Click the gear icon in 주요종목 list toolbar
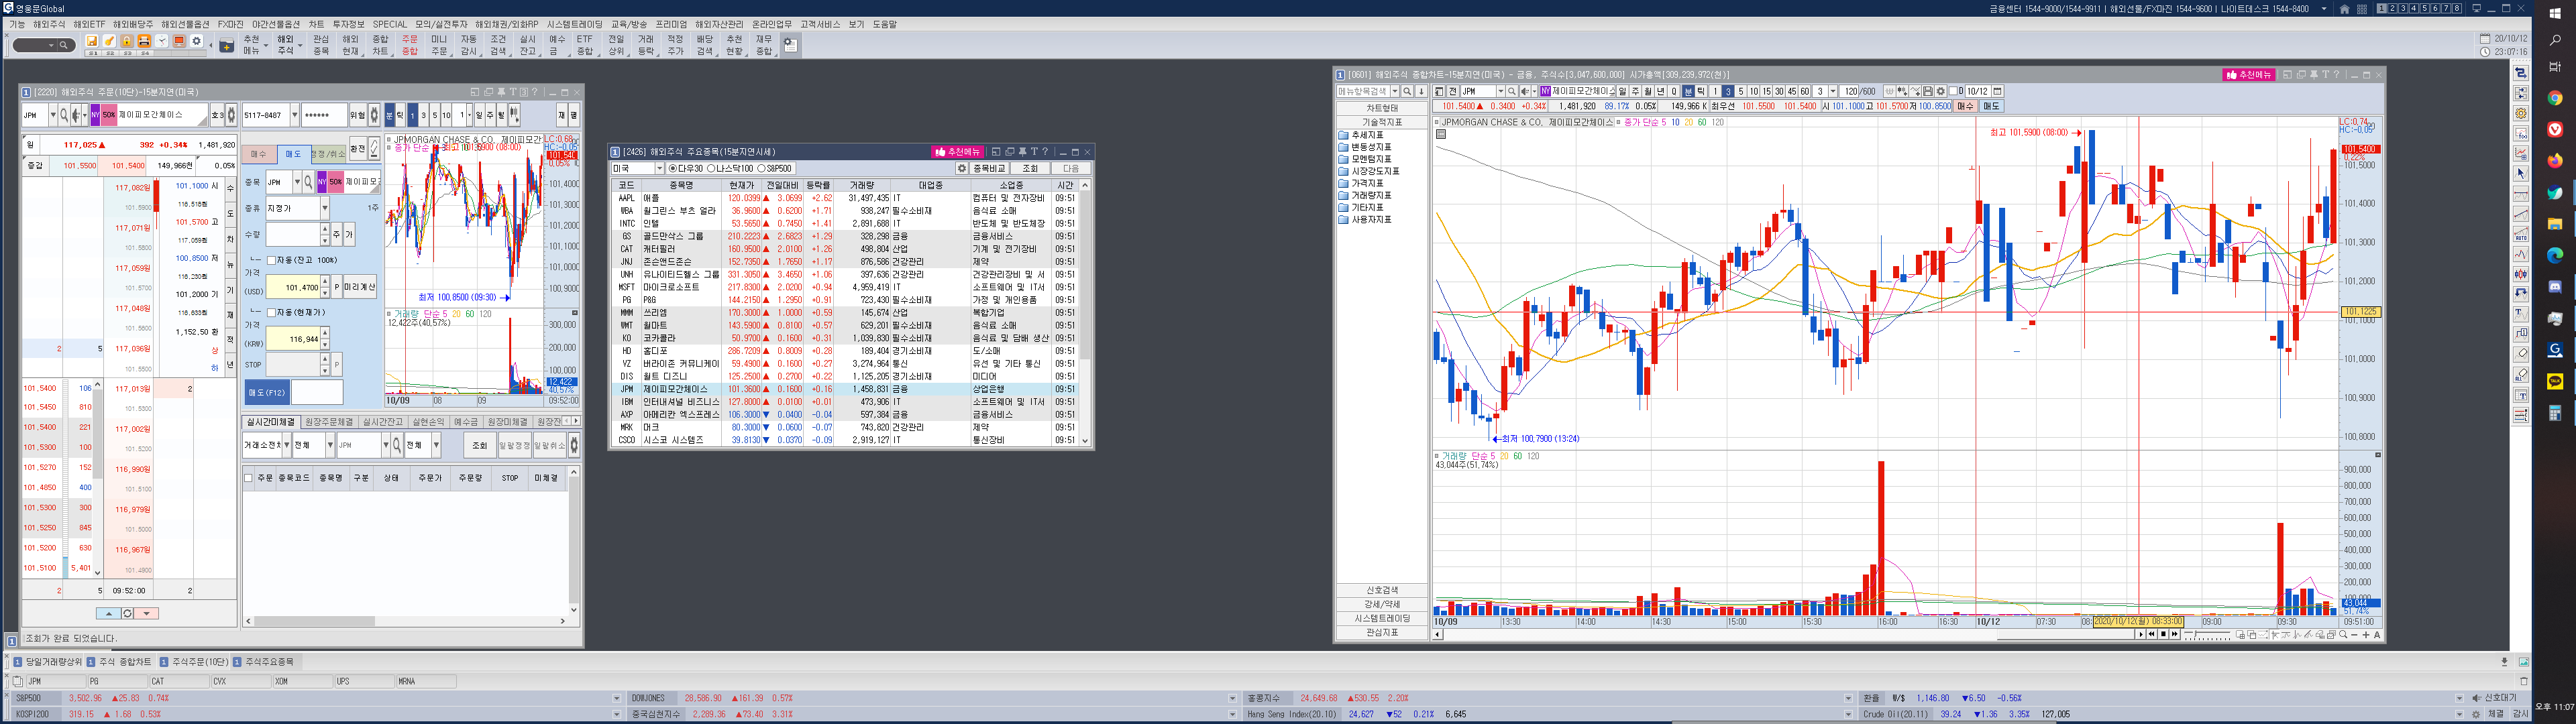This screenshot has width=2576, height=724. (962, 168)
